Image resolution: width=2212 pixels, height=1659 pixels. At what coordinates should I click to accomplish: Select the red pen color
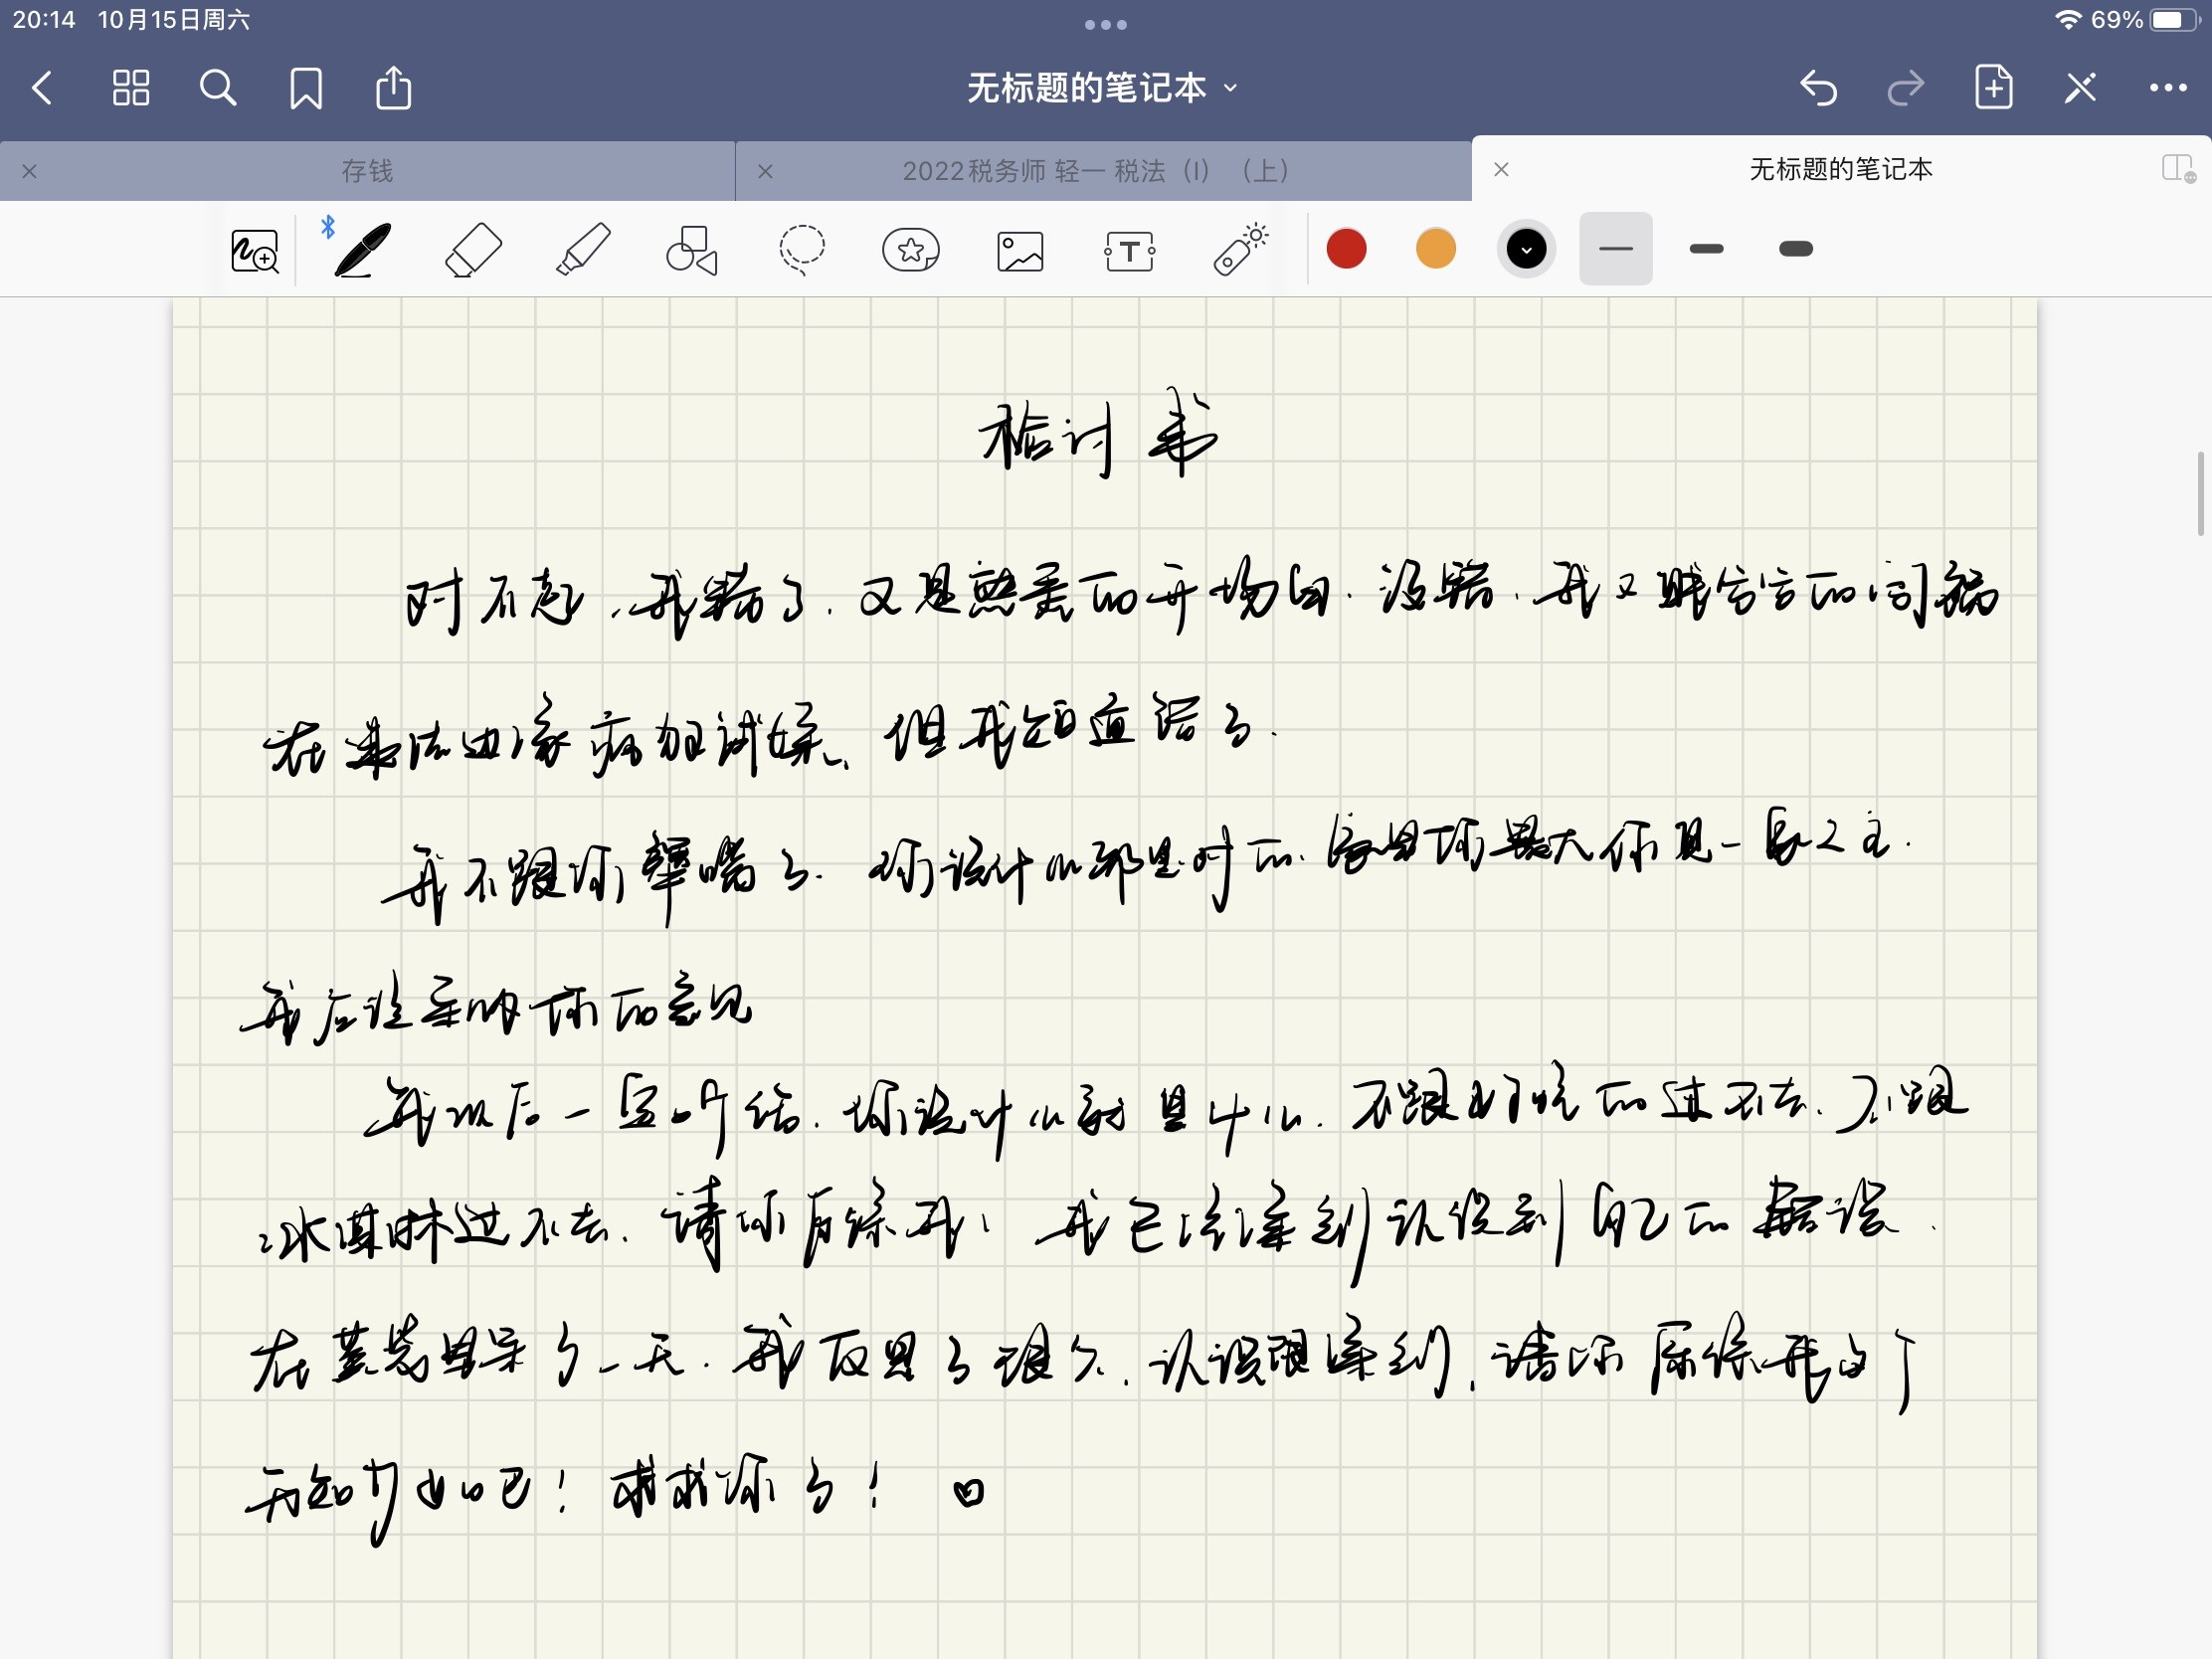pos(1346,249)
